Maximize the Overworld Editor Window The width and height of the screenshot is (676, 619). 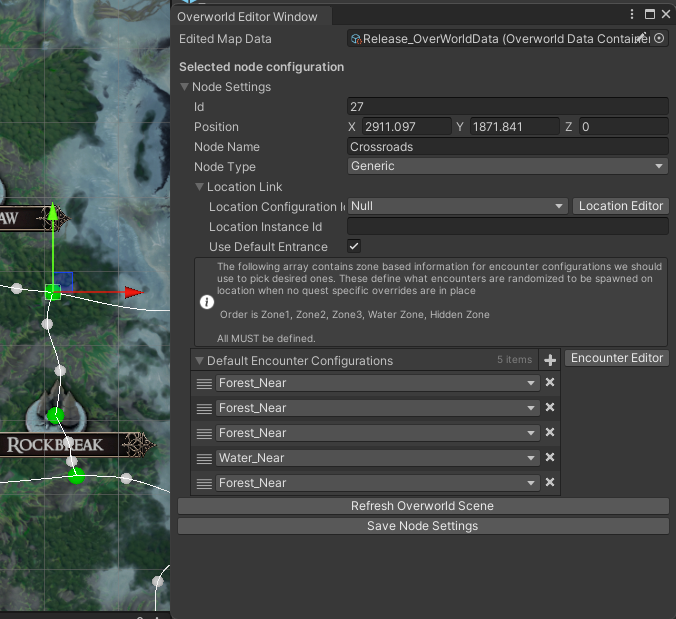pyautogui.click(x=650, y=14)
